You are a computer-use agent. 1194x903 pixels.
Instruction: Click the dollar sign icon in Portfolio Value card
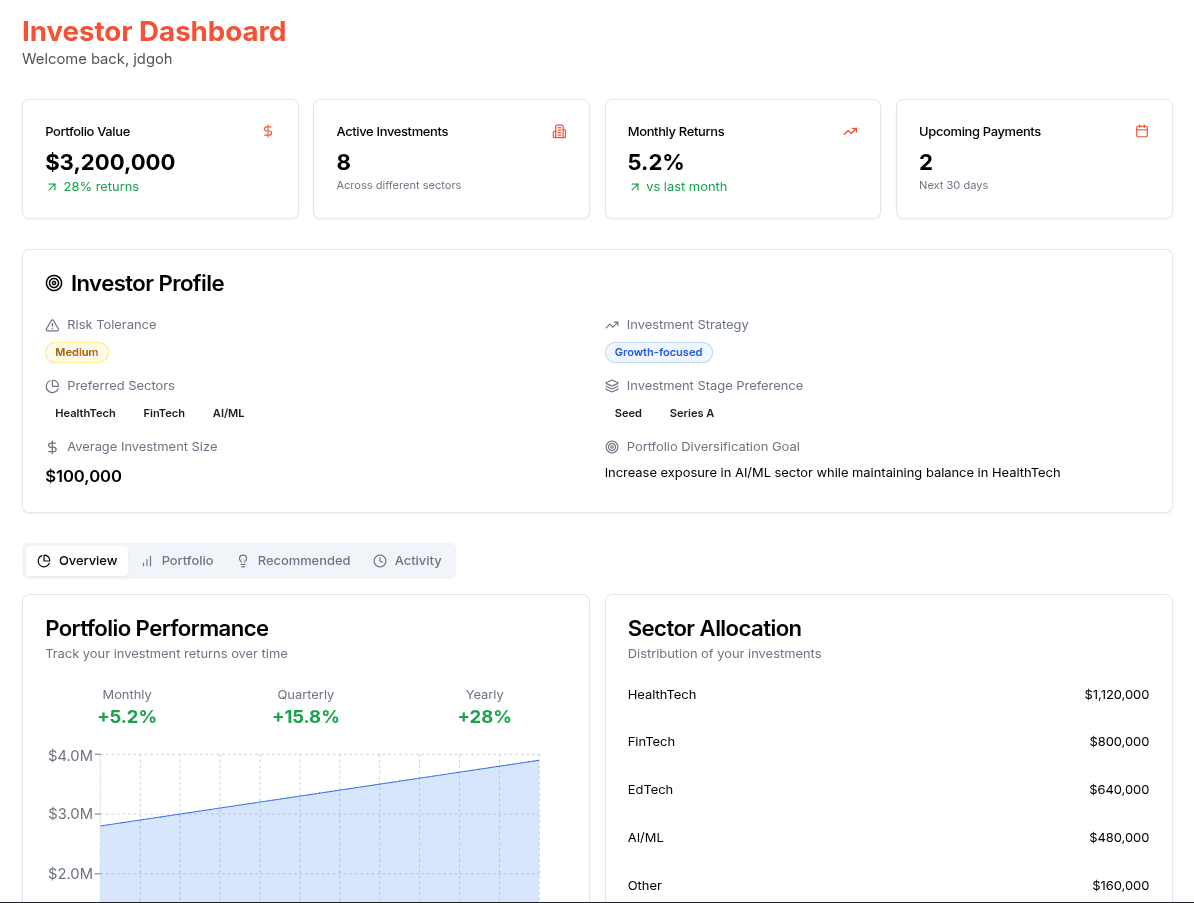tap(268, 131)
